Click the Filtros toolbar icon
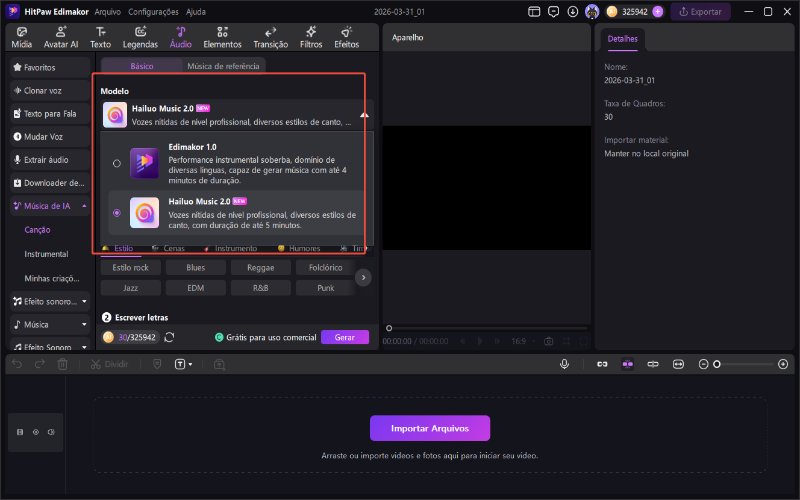This screenshot has width=800, height=500. [311, 38]
